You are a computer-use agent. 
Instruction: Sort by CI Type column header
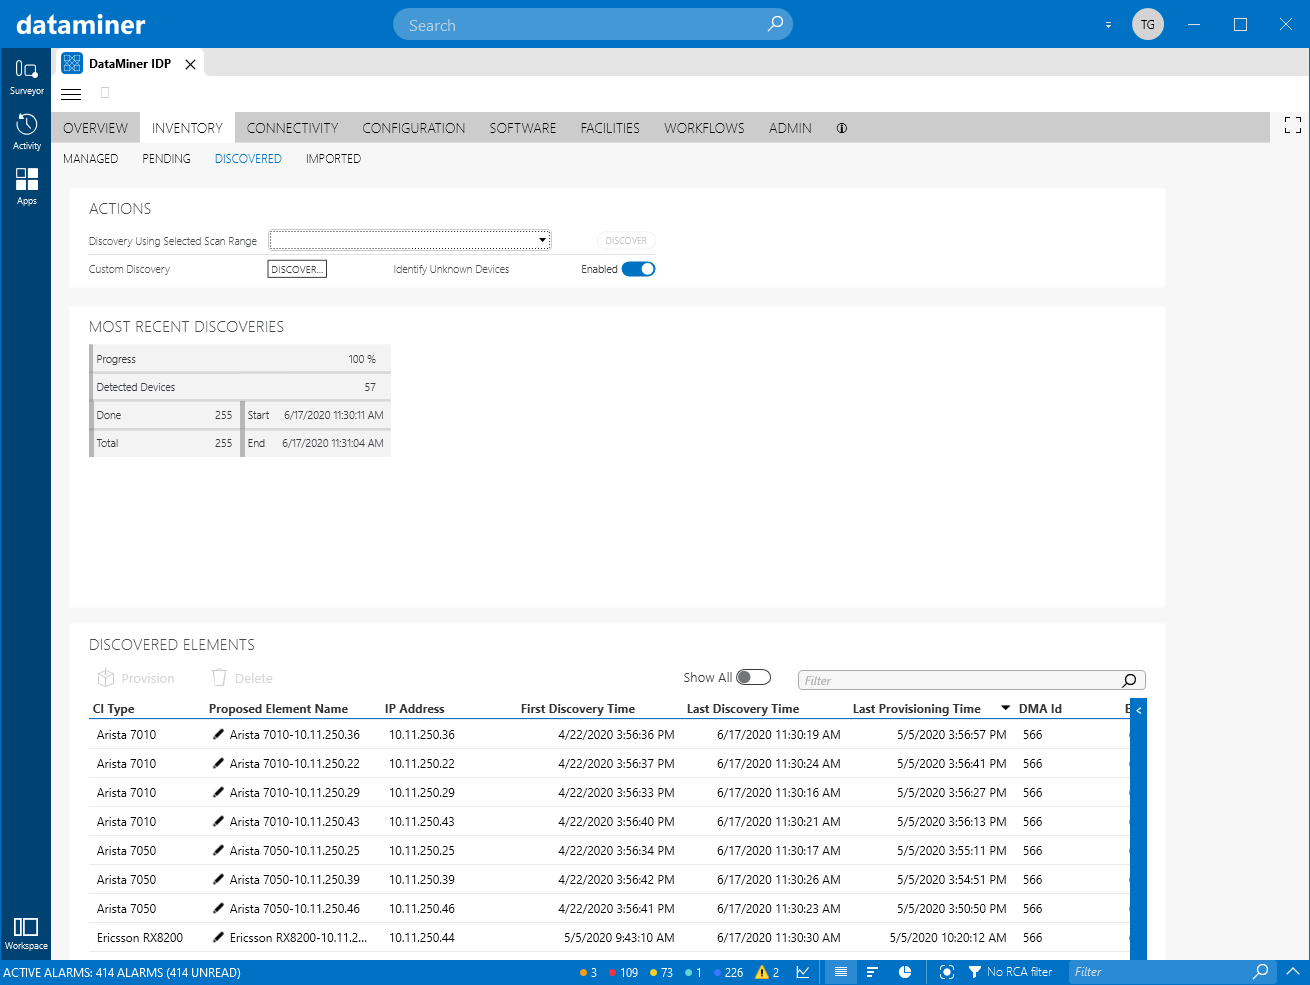click(113, 708)
